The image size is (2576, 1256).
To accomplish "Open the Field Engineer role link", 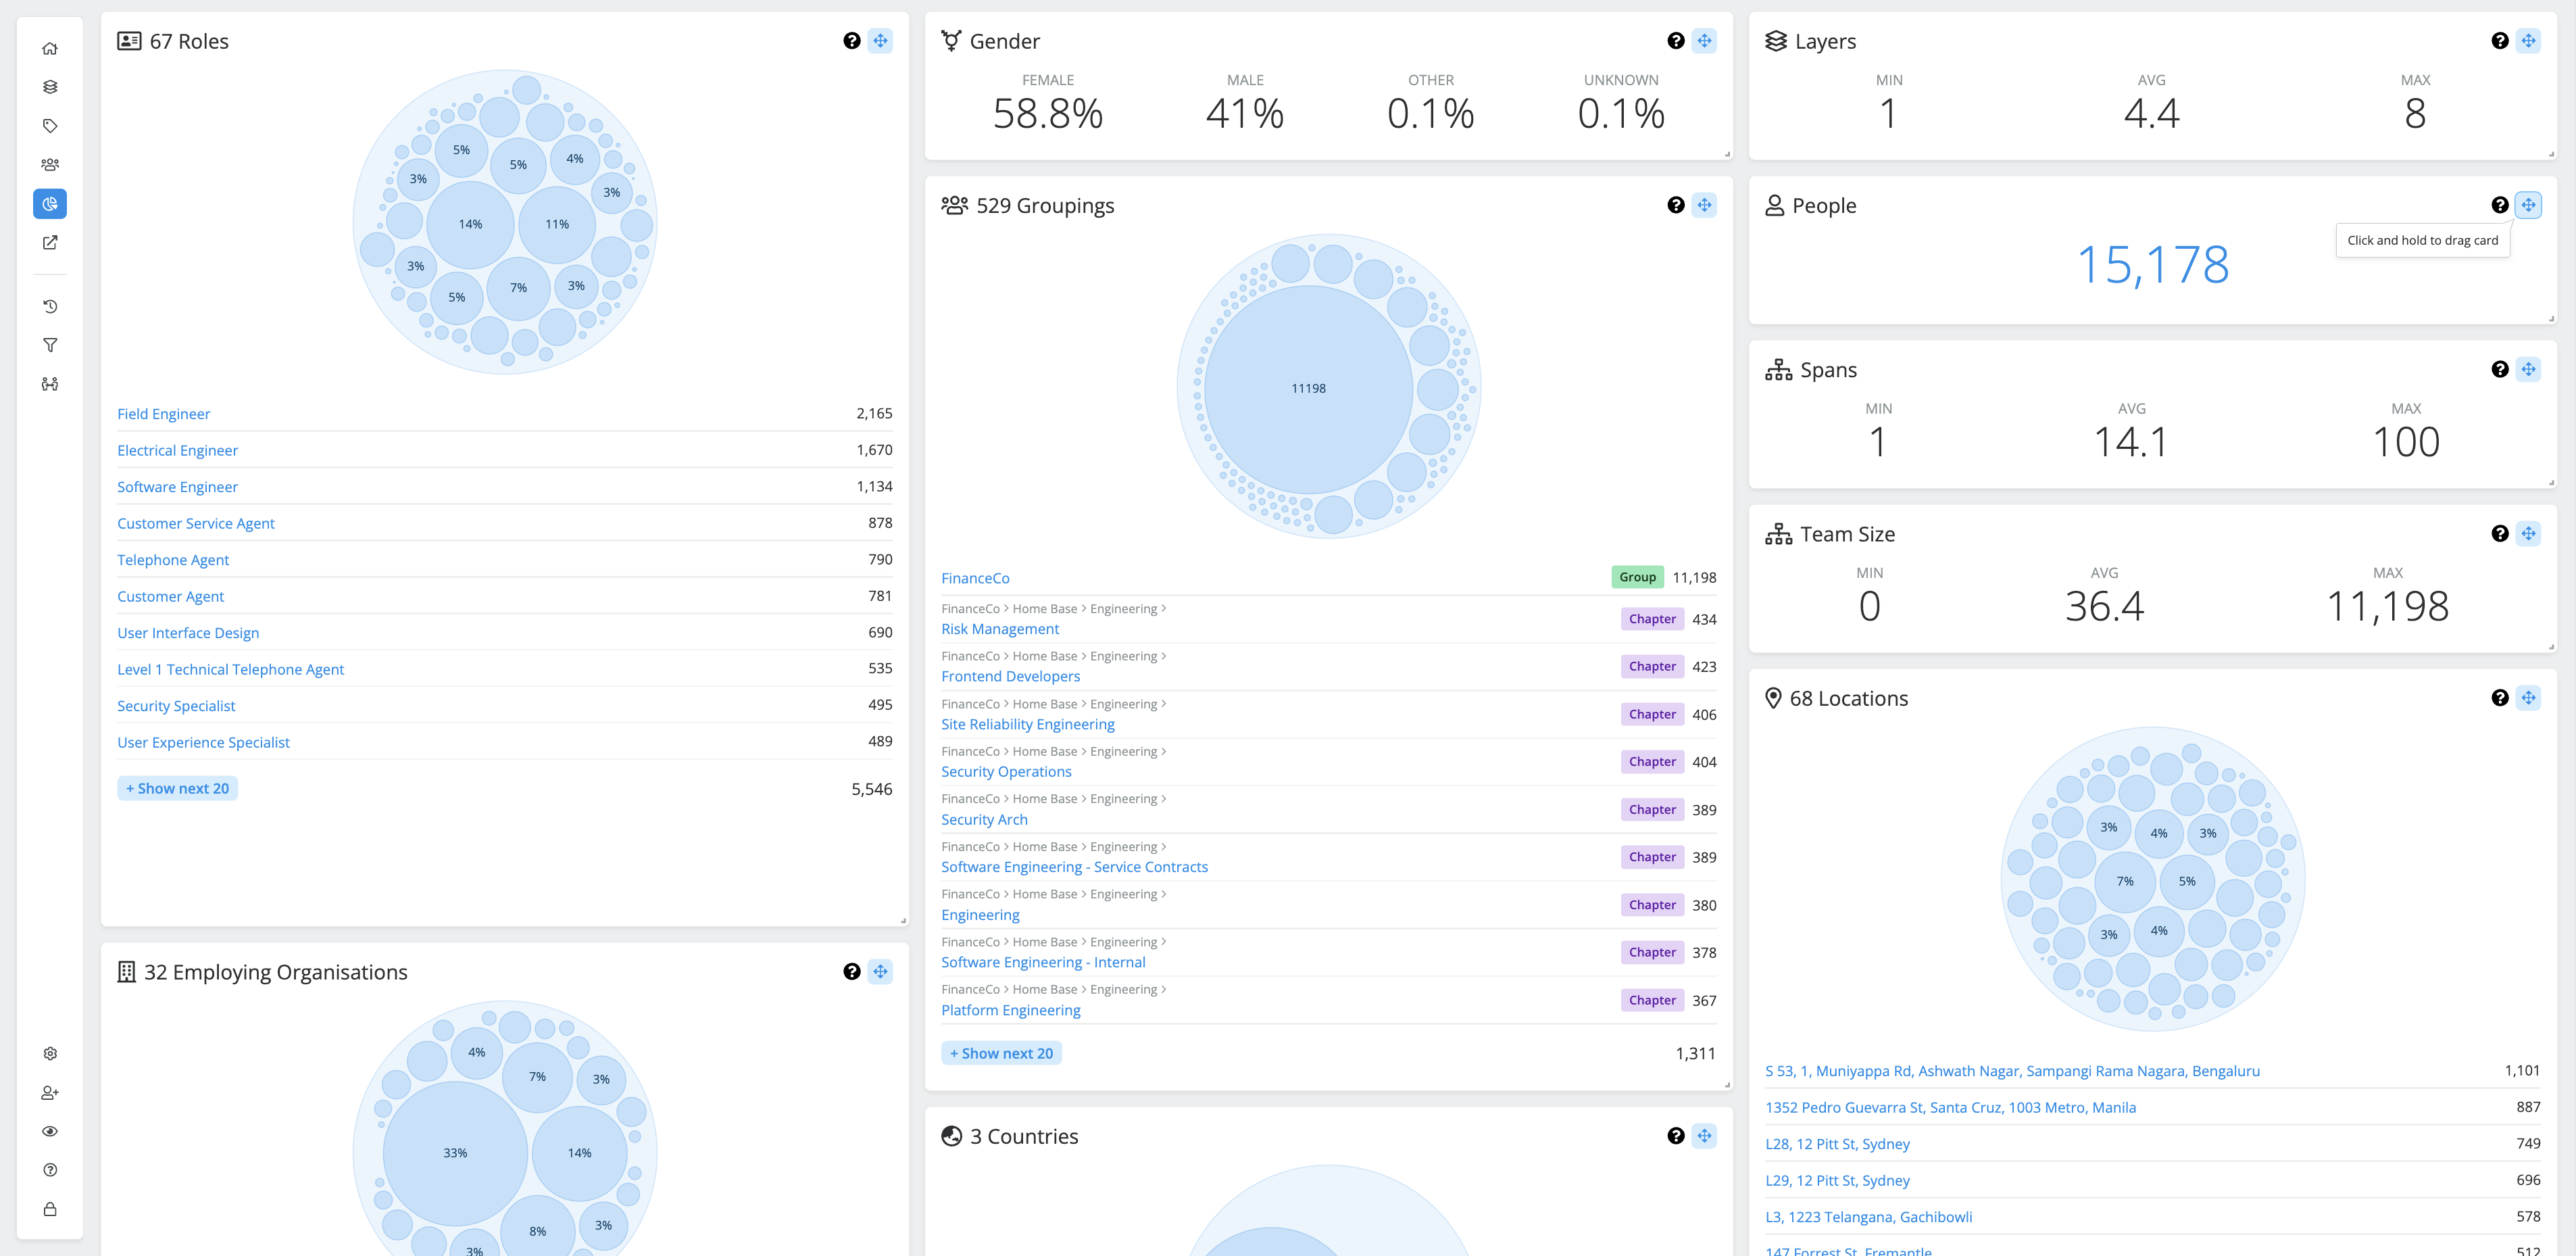I will point(163,413).
